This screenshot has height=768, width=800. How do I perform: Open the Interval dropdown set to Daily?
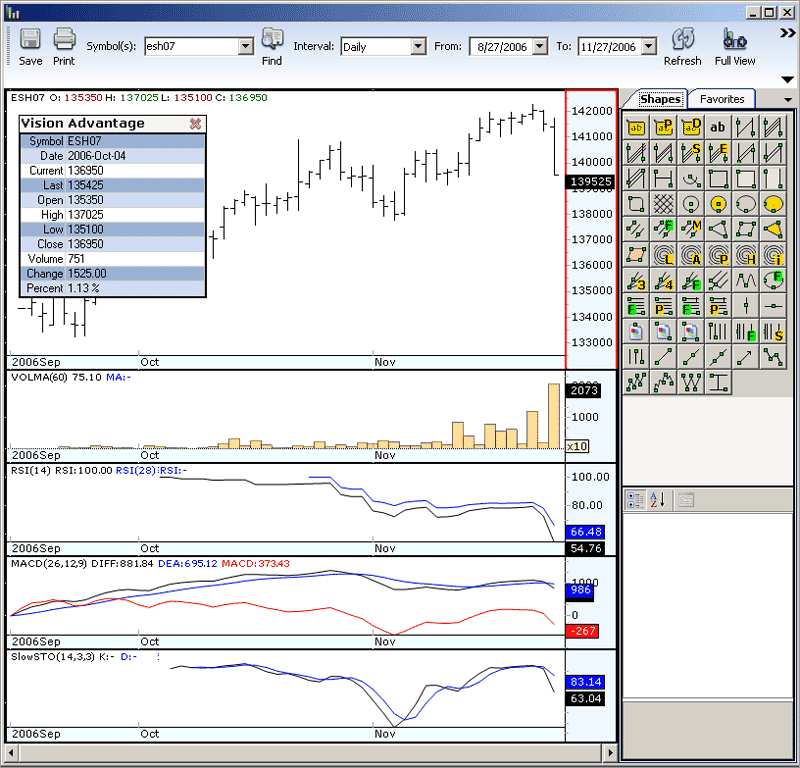(x=418, y=46)
